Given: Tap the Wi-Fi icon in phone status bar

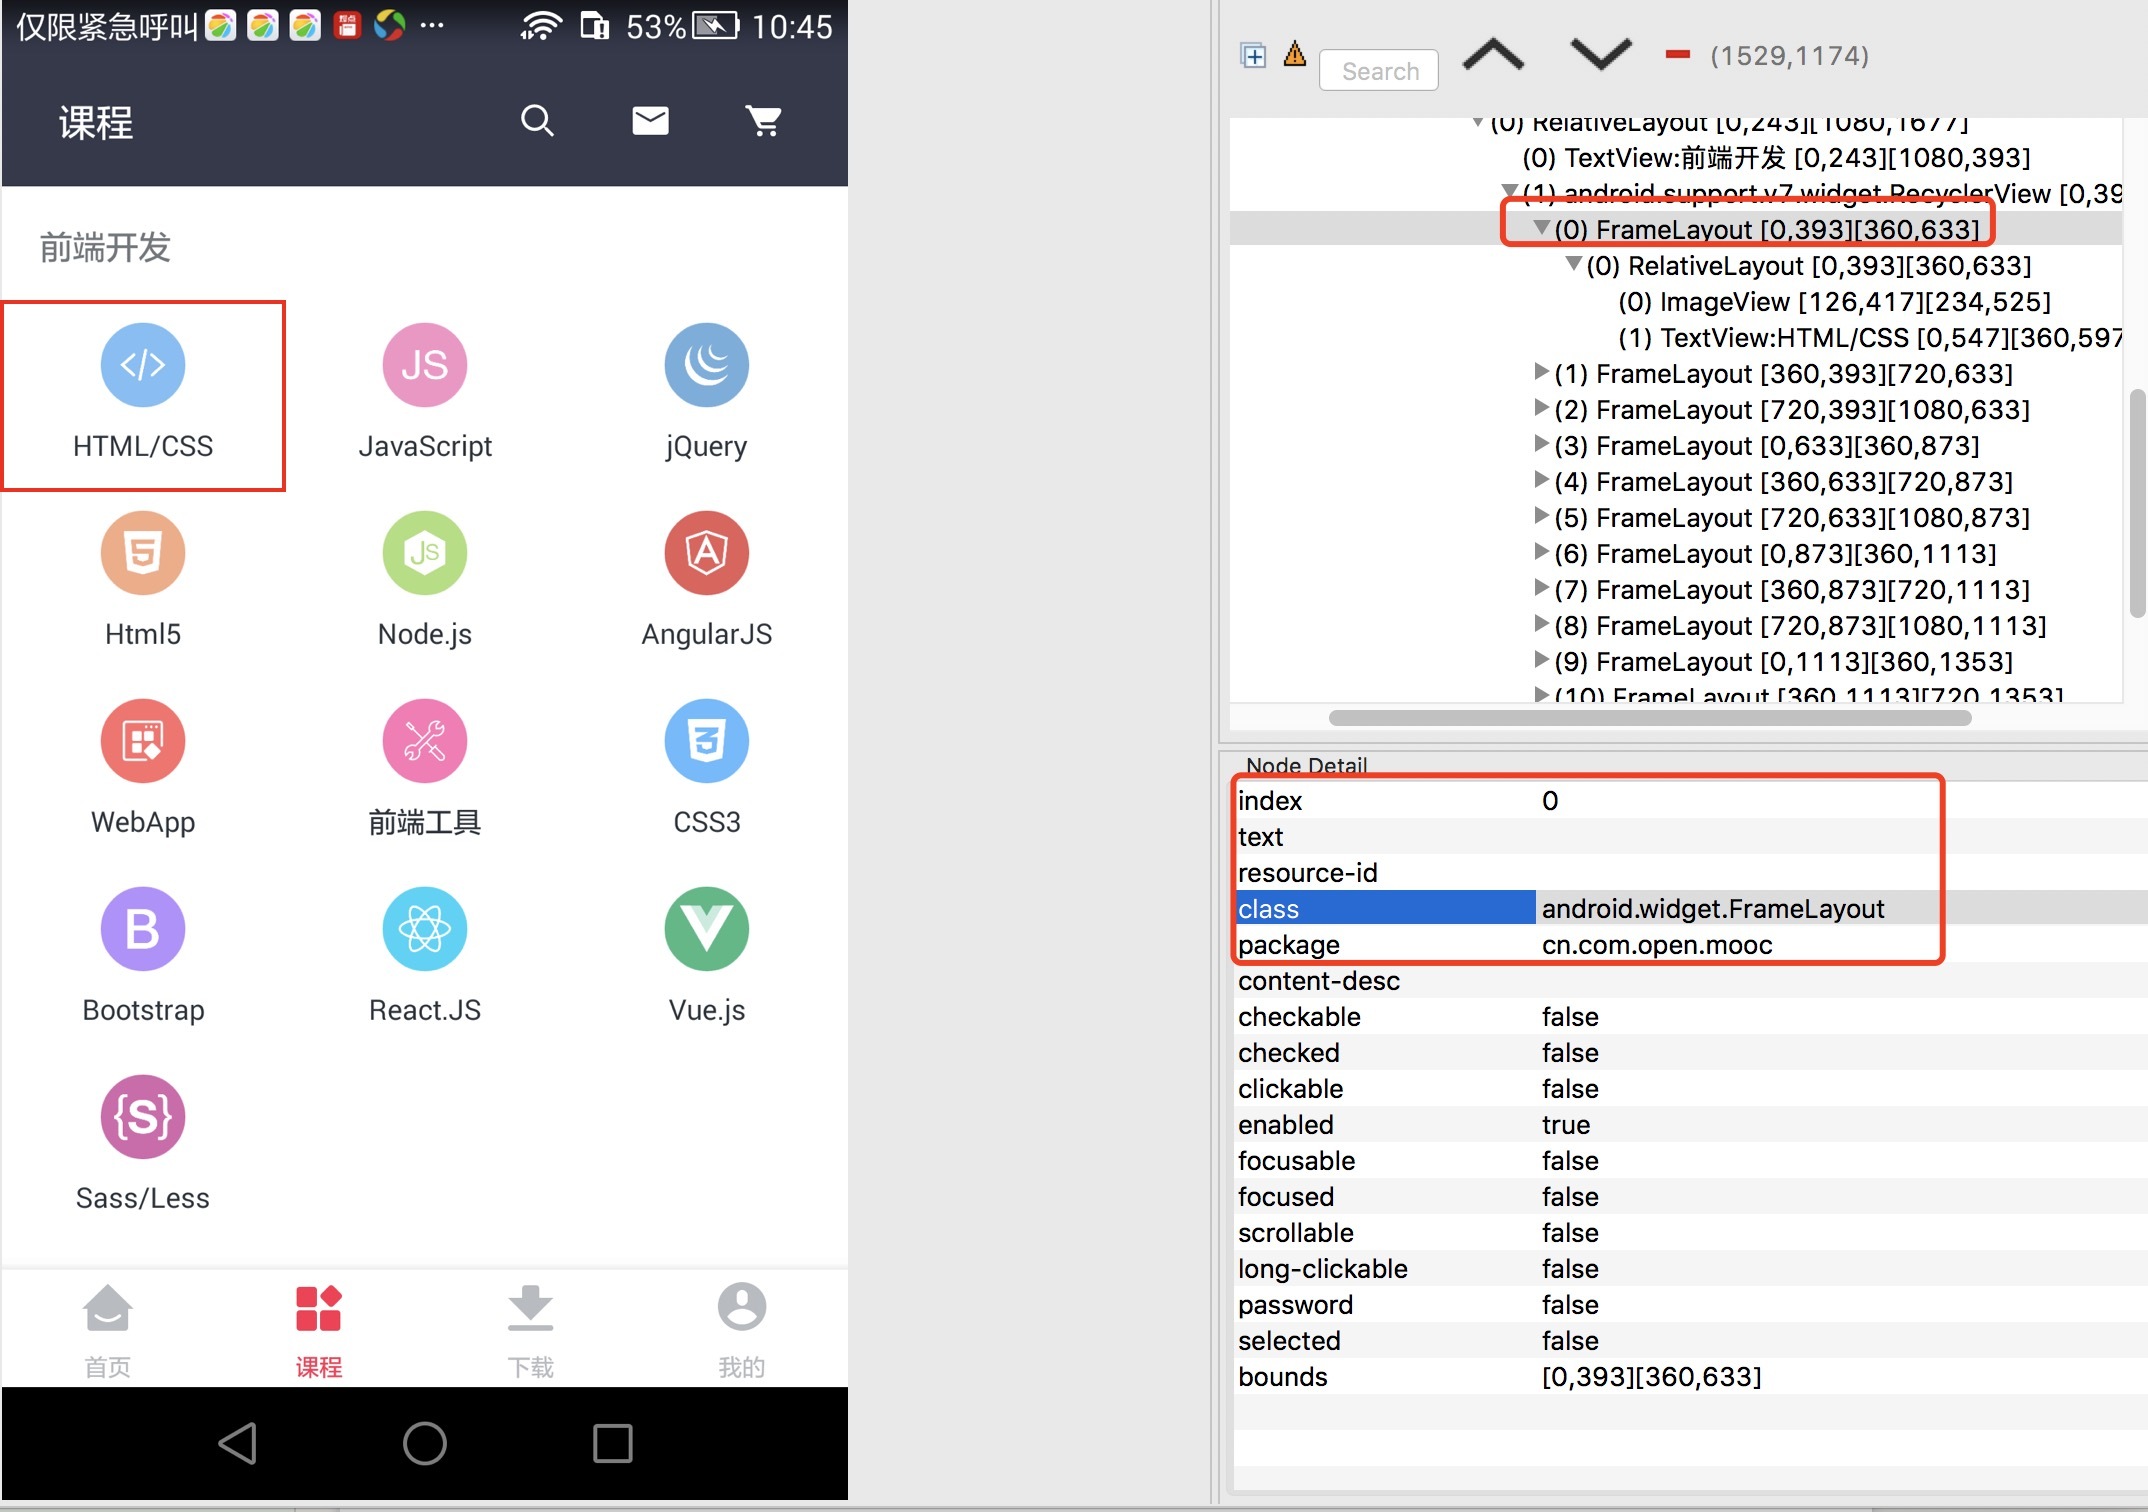Looking at the screenshot, I should pos(541,26).
